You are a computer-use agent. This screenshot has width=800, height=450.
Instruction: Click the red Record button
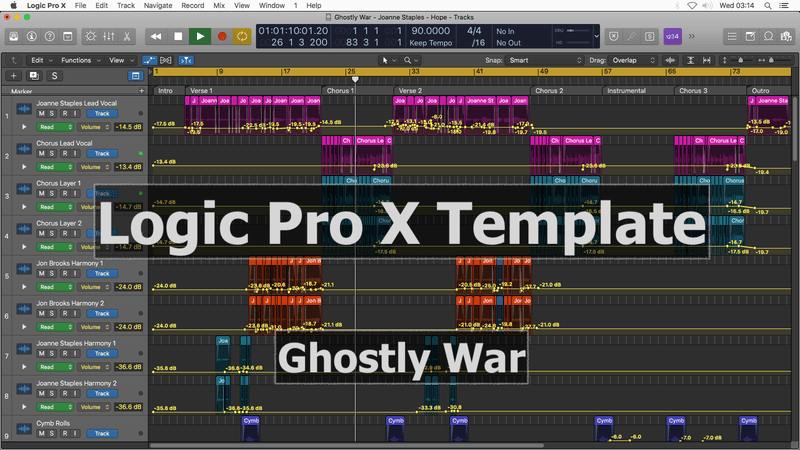(222, 36)
